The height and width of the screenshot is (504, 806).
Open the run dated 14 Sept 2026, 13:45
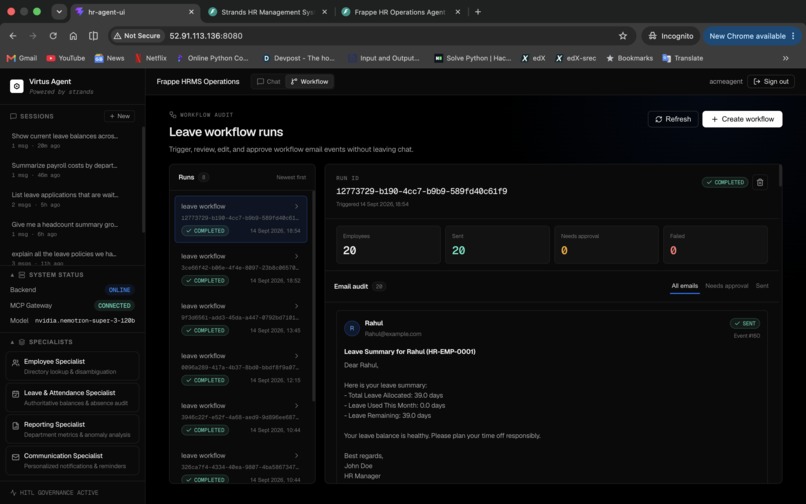[x=241, y=318]
